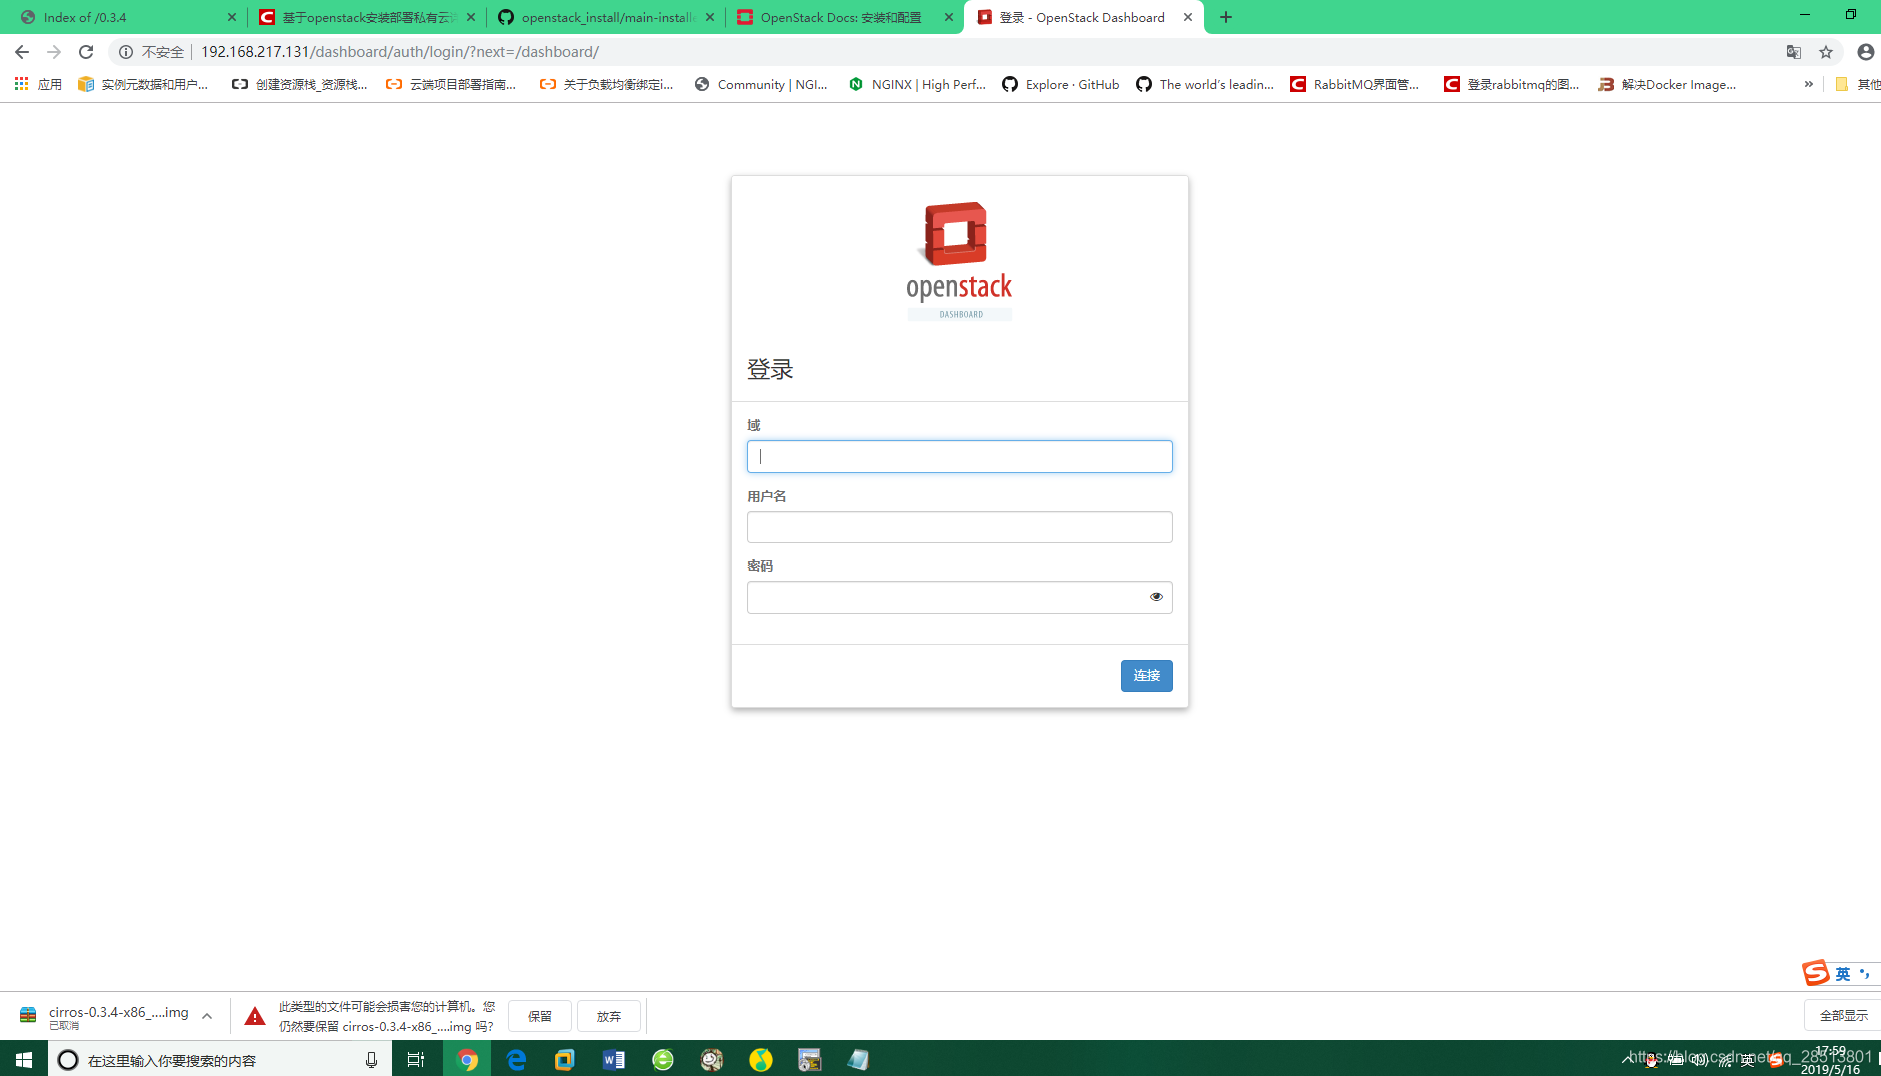The image size is (1881, 1076).
Task: Open the 关于负载均衡绑定 bookmark
Action: [x=606, y=84]
